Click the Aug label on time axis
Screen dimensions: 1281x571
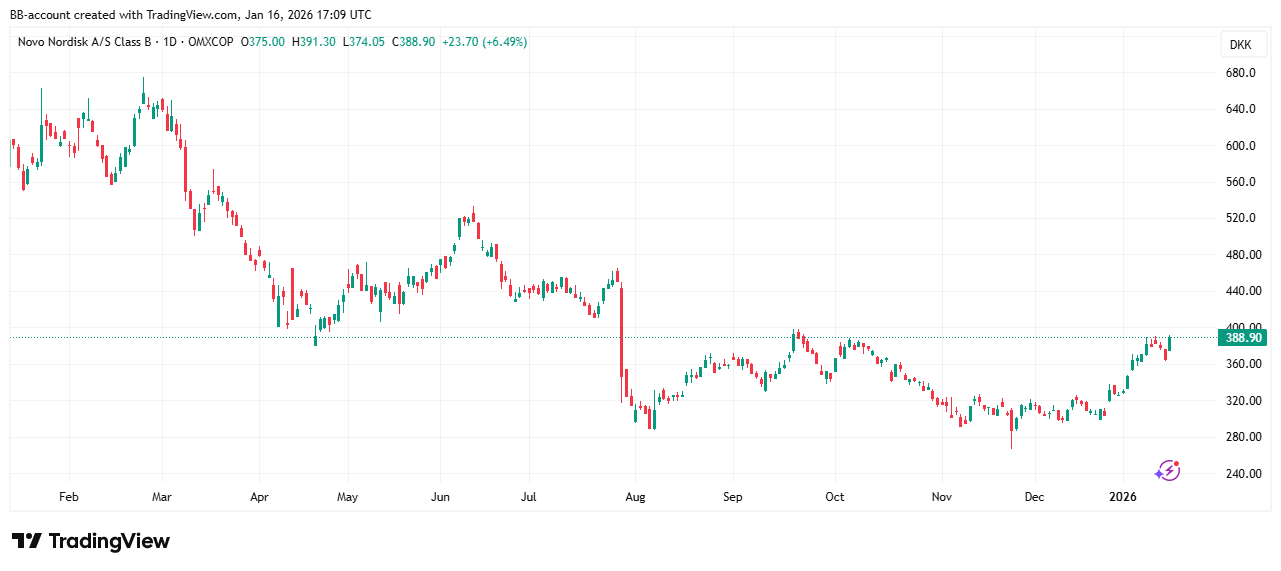633,496
